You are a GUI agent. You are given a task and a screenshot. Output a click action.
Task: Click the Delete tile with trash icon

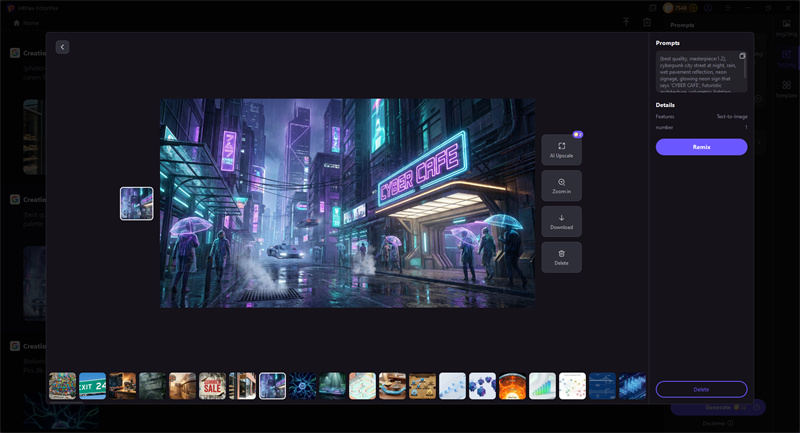561,257
